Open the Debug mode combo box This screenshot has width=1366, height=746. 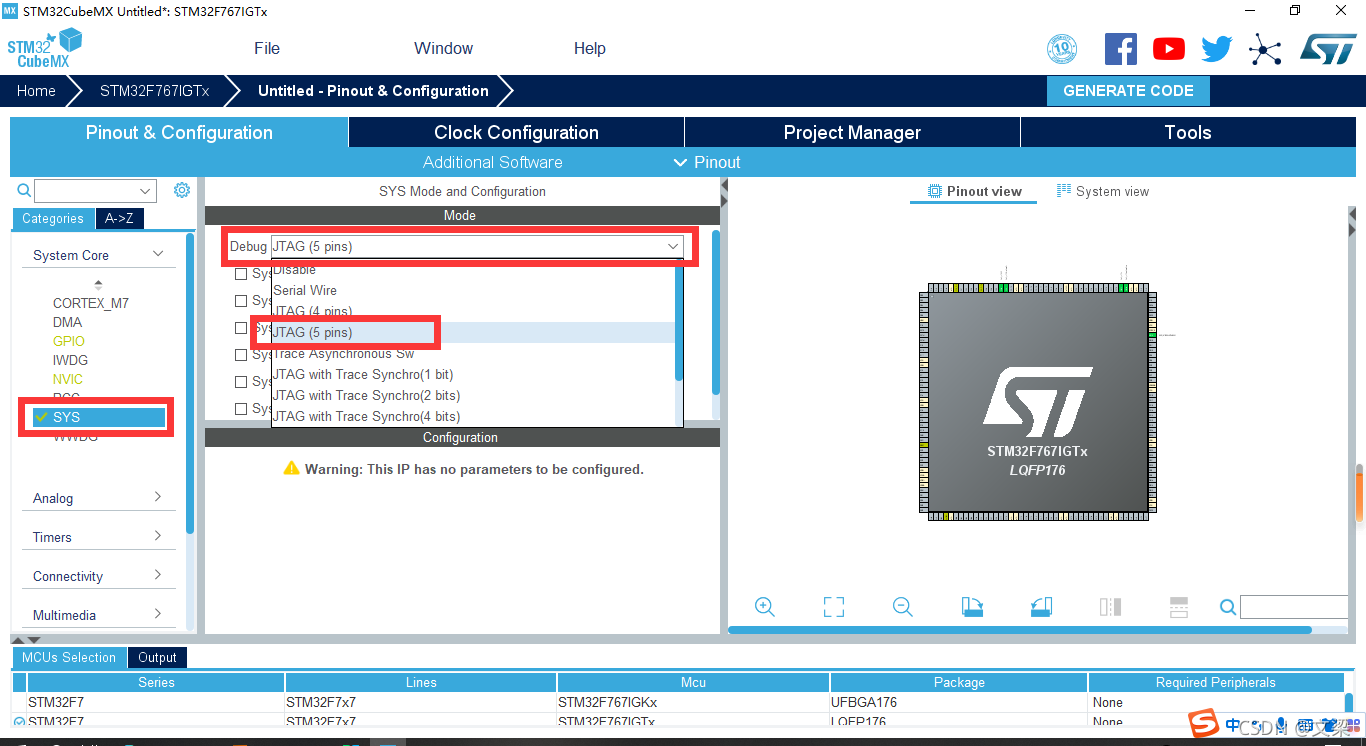click(478, 246)
